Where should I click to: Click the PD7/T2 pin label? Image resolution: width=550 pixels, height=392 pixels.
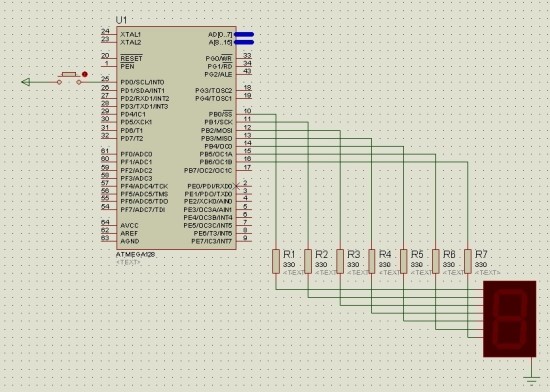pos(132,138)
